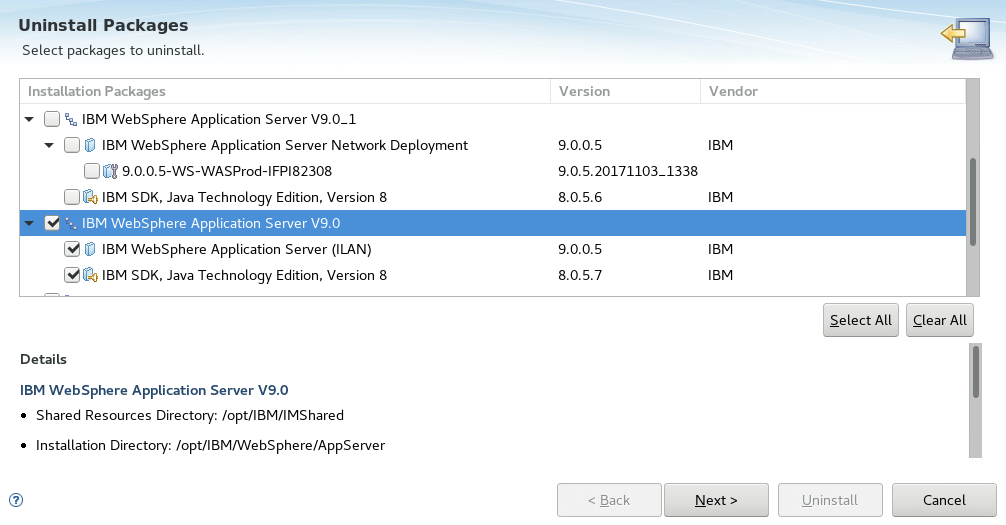The height and width of the screenshot is (525, 1006).
Task: Click the fix wrench icon for IFPI82308
Action: 110,171
